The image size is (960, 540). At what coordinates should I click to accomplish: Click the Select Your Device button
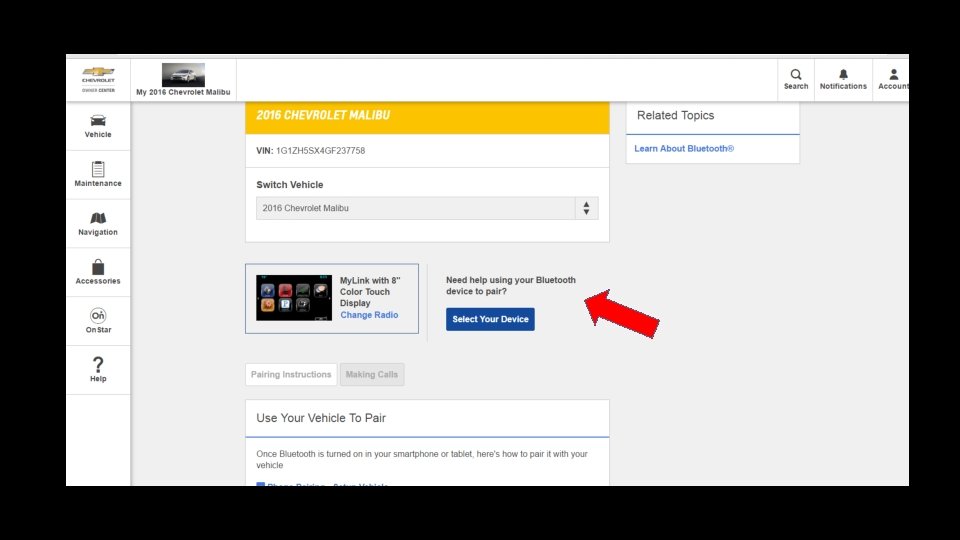(x=490, y=319)
